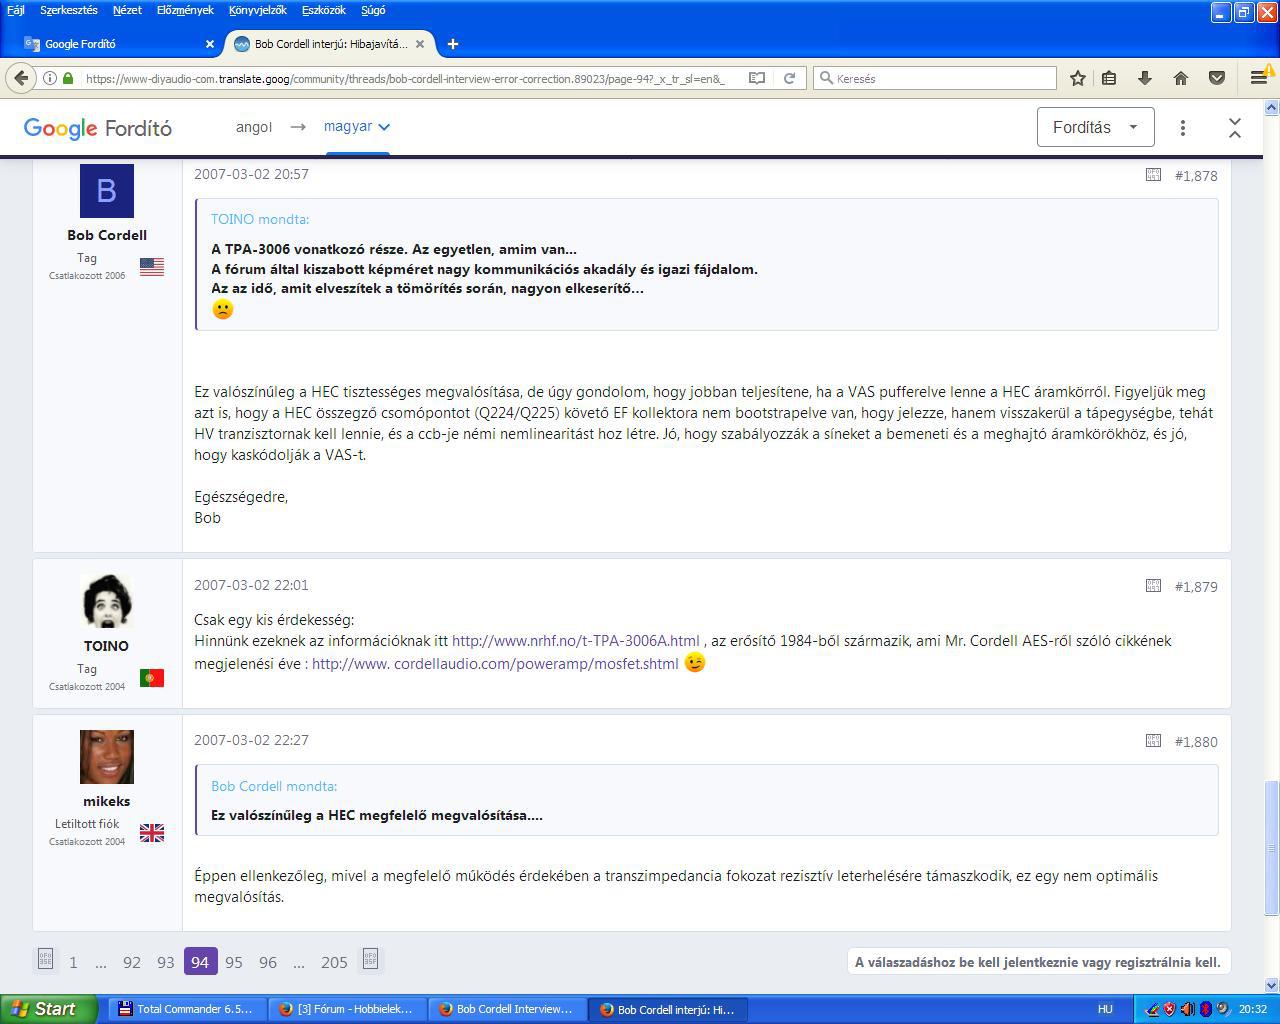Screen dimensions: 1280x1024
Task: Open the cordellaudio.com mosfet.shtml link
Action: pyautogui.click(x=495, y=664)
